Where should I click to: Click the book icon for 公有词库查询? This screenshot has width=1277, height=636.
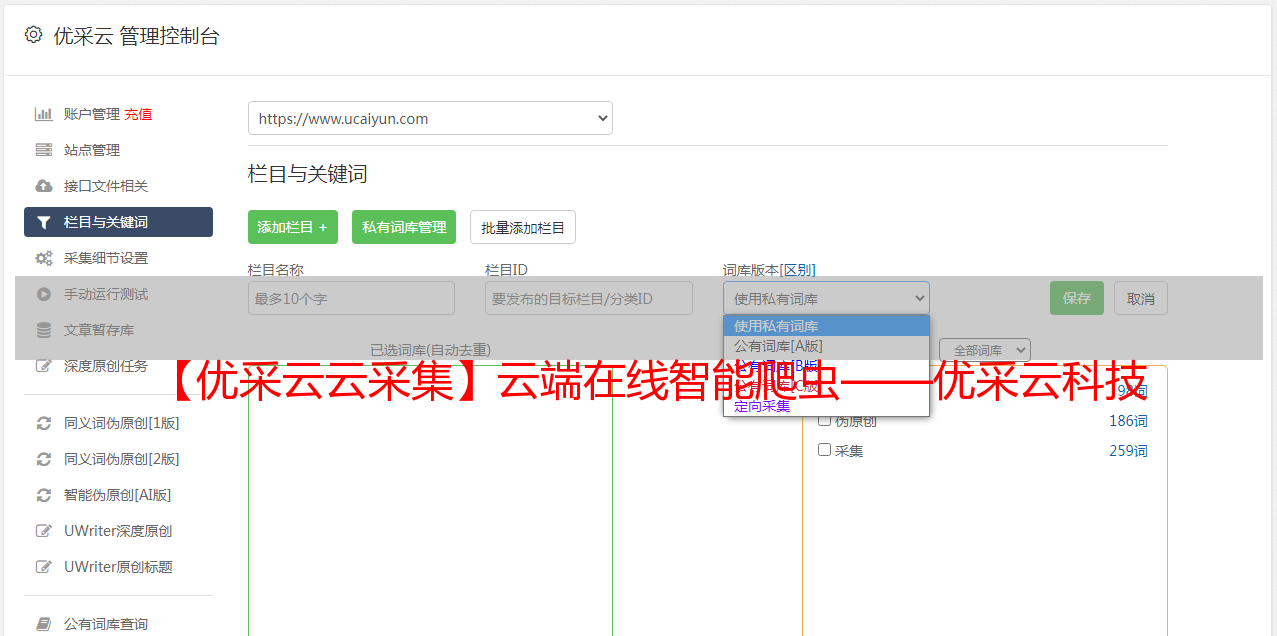click(44, 624)
